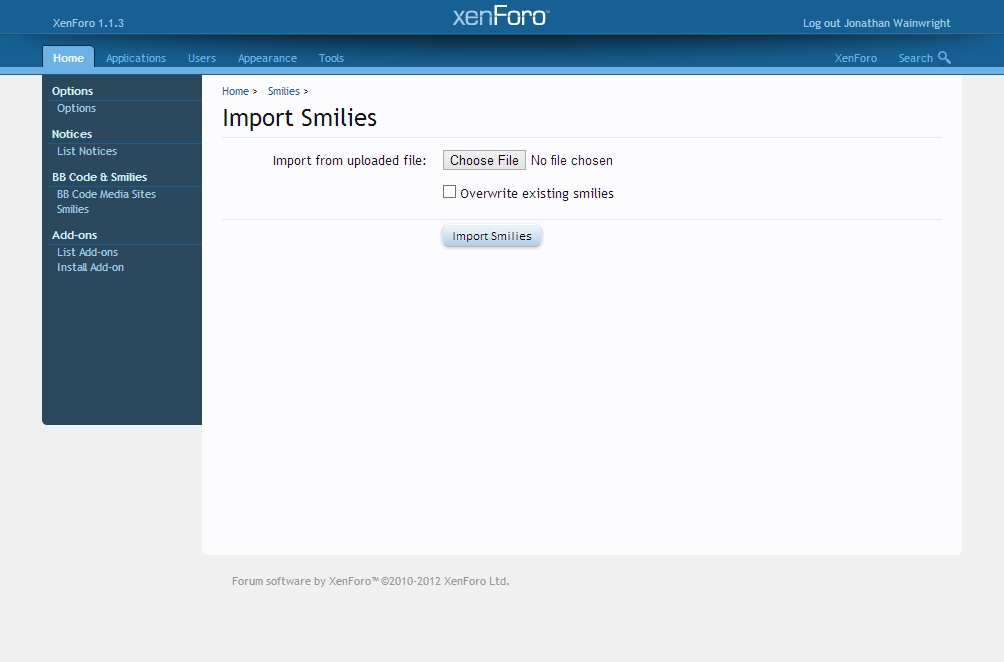Image resolution: width=1004 pixels, height=662 pixels.
Task: Open List Notices in sidebar
Action: [87, 151]
